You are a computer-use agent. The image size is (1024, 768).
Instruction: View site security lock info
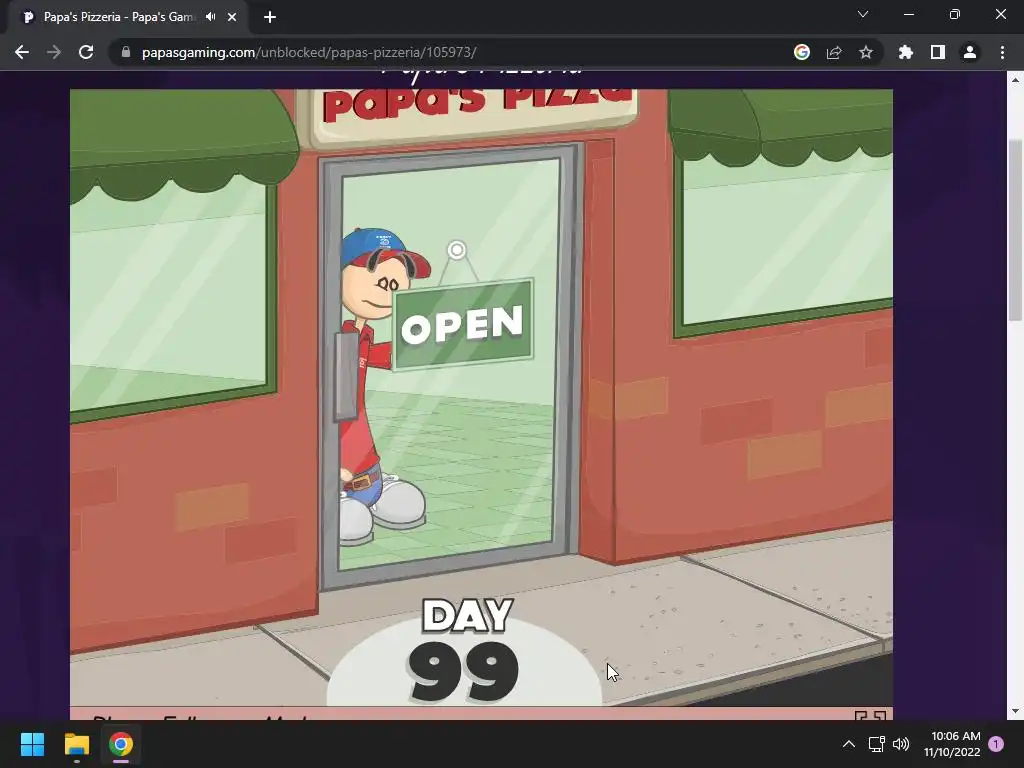pos(126,52)
